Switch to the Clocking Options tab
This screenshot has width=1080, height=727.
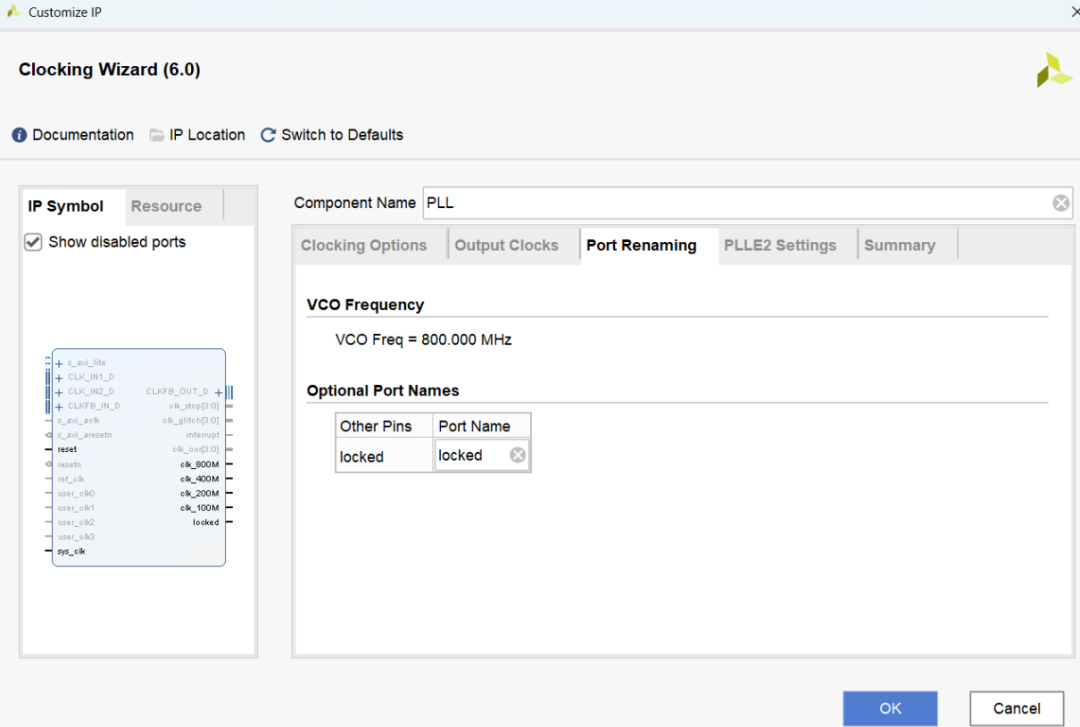point(364,245)
